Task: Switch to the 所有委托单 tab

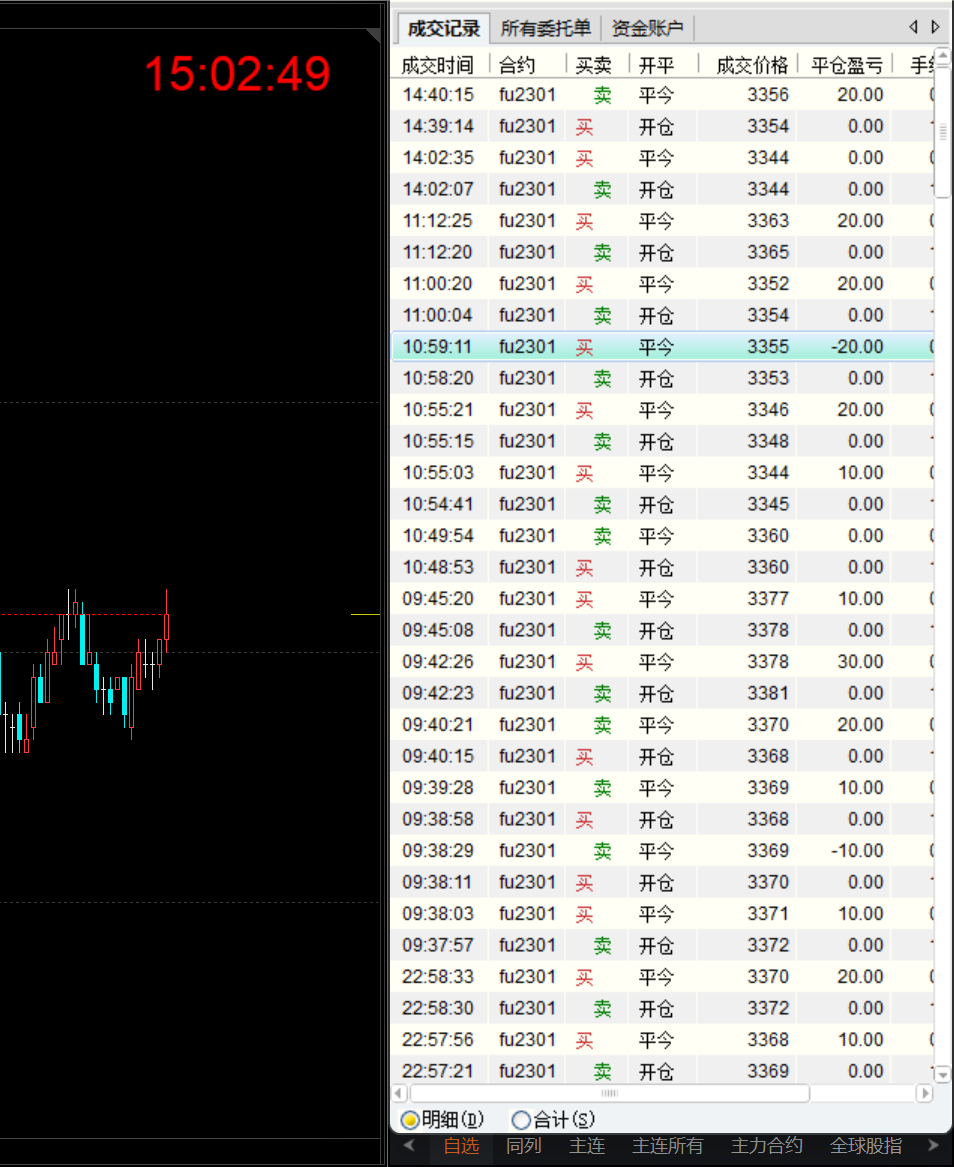Action: [x=545, y=29]
